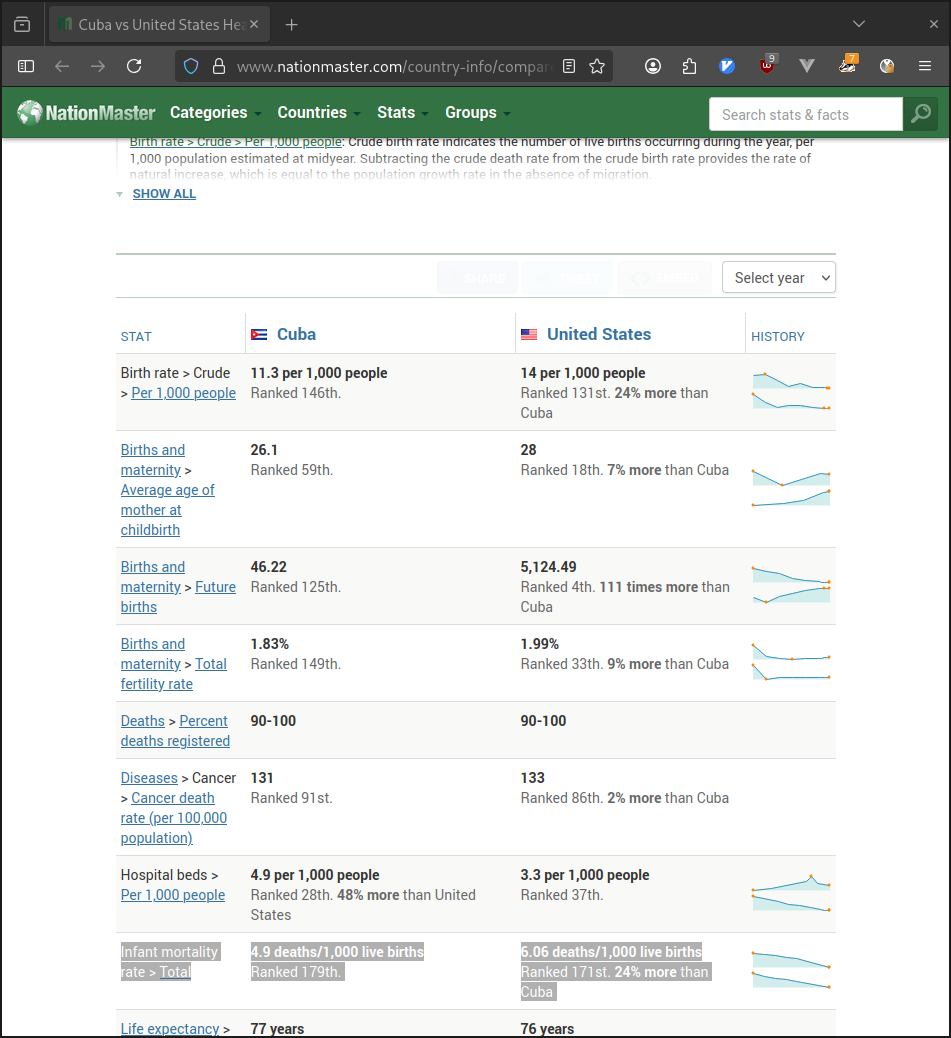Toggle the Firefox sidebar icon
Screen dimensions: 951x1038
[x=26, y=66]
